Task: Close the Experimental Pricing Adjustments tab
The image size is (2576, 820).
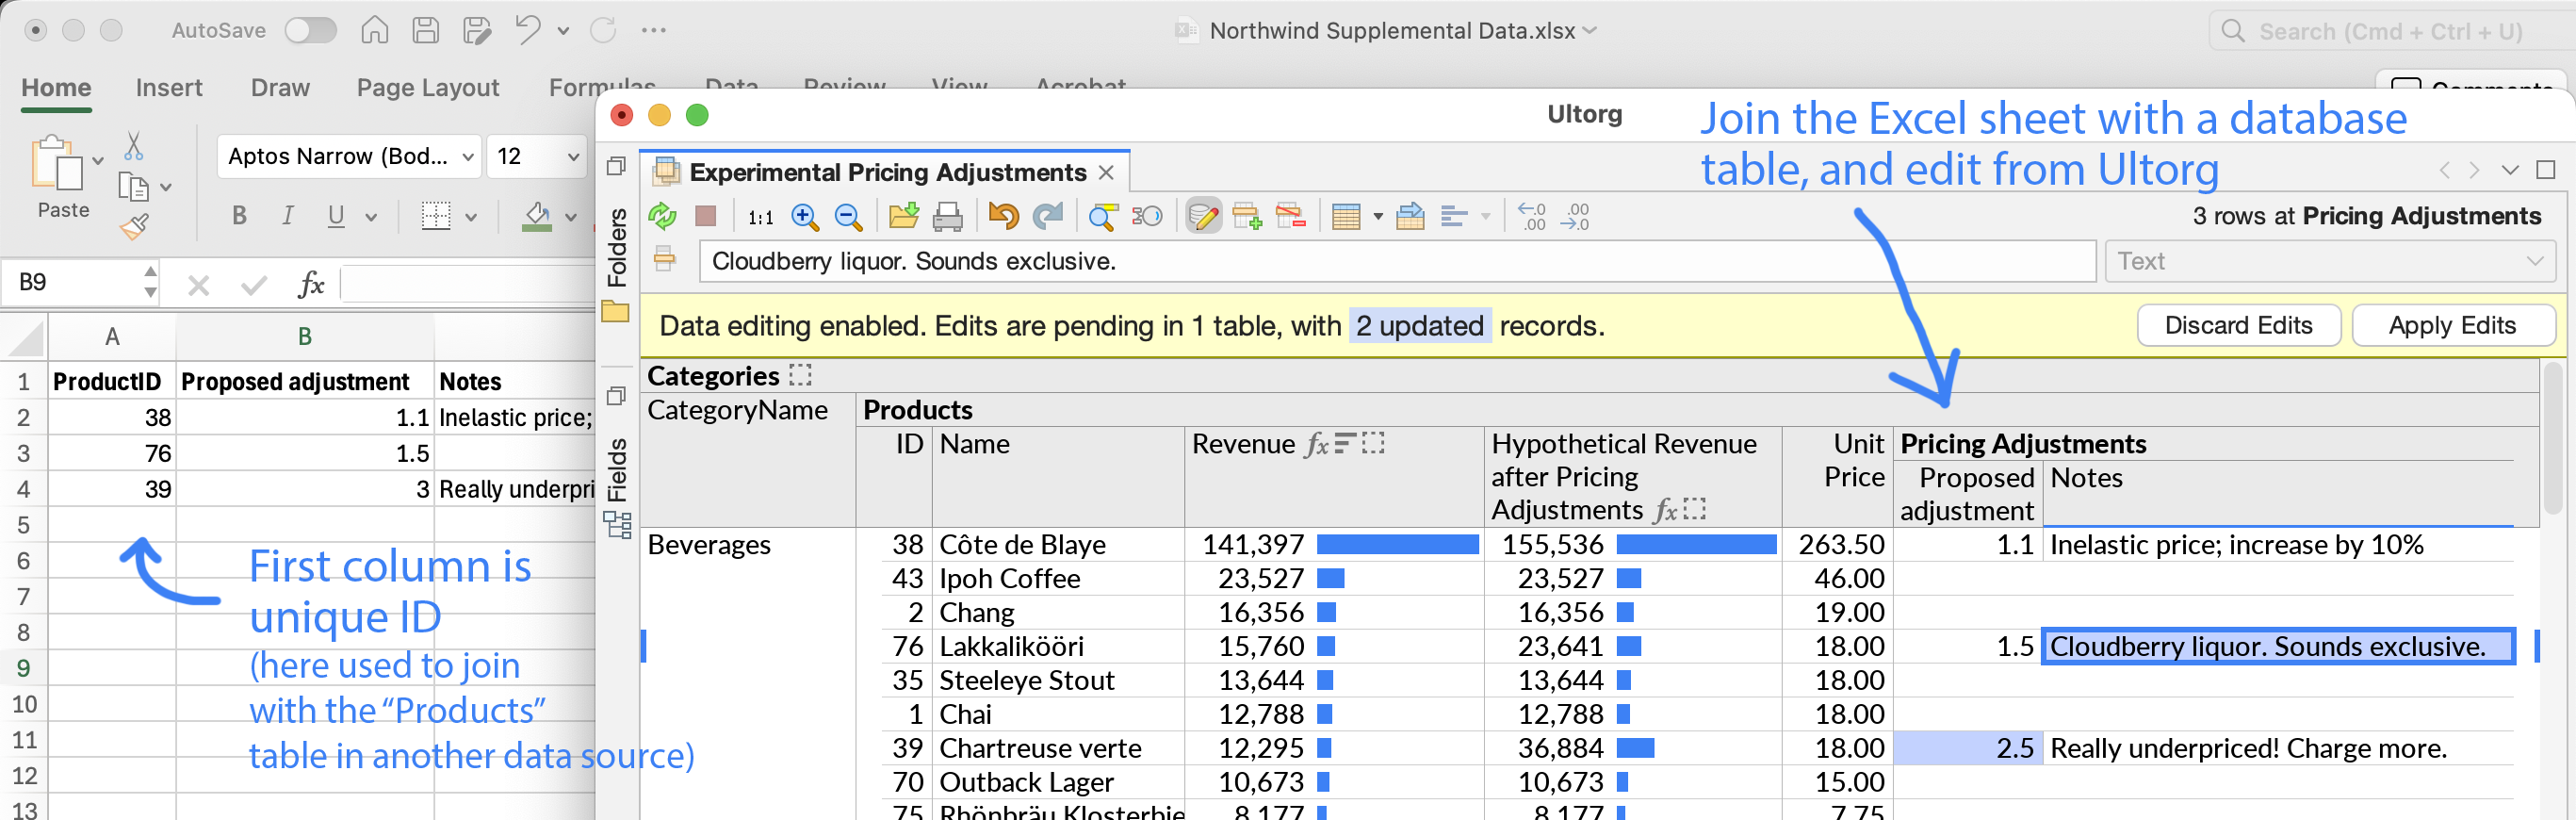Action: coord(1106,173)
